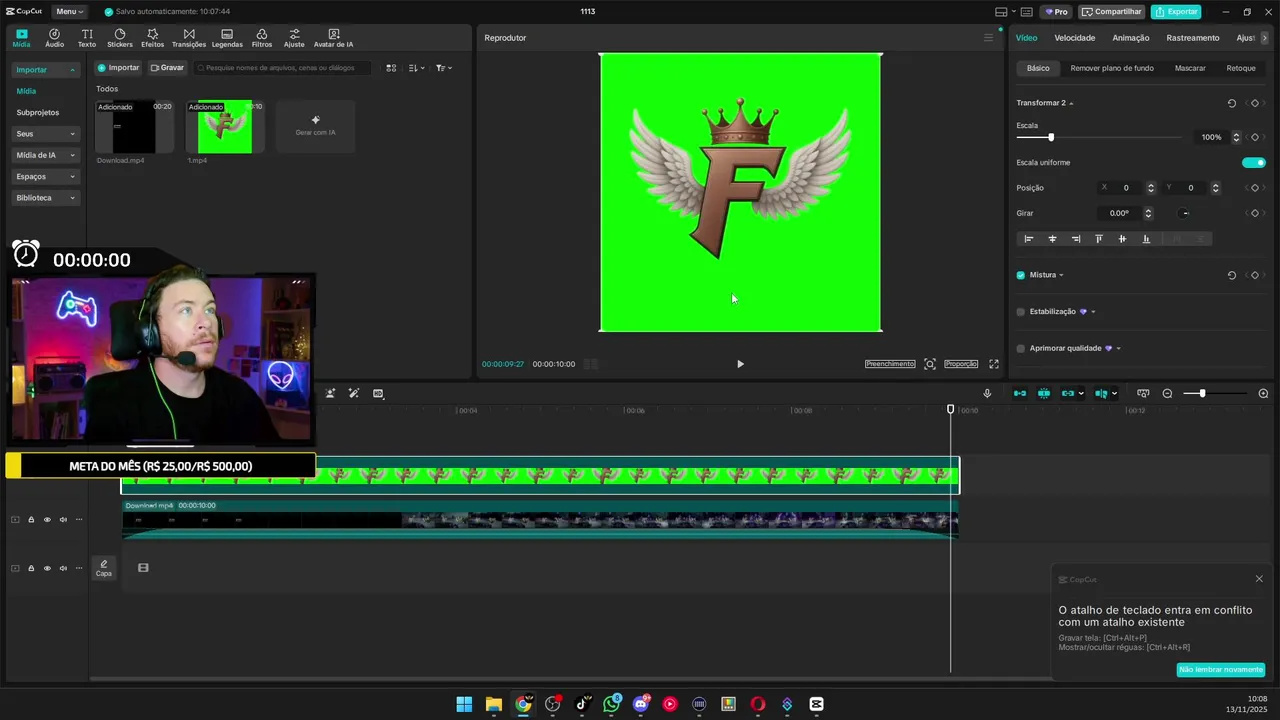Uncheck the Mistura checkbox

1021,275
